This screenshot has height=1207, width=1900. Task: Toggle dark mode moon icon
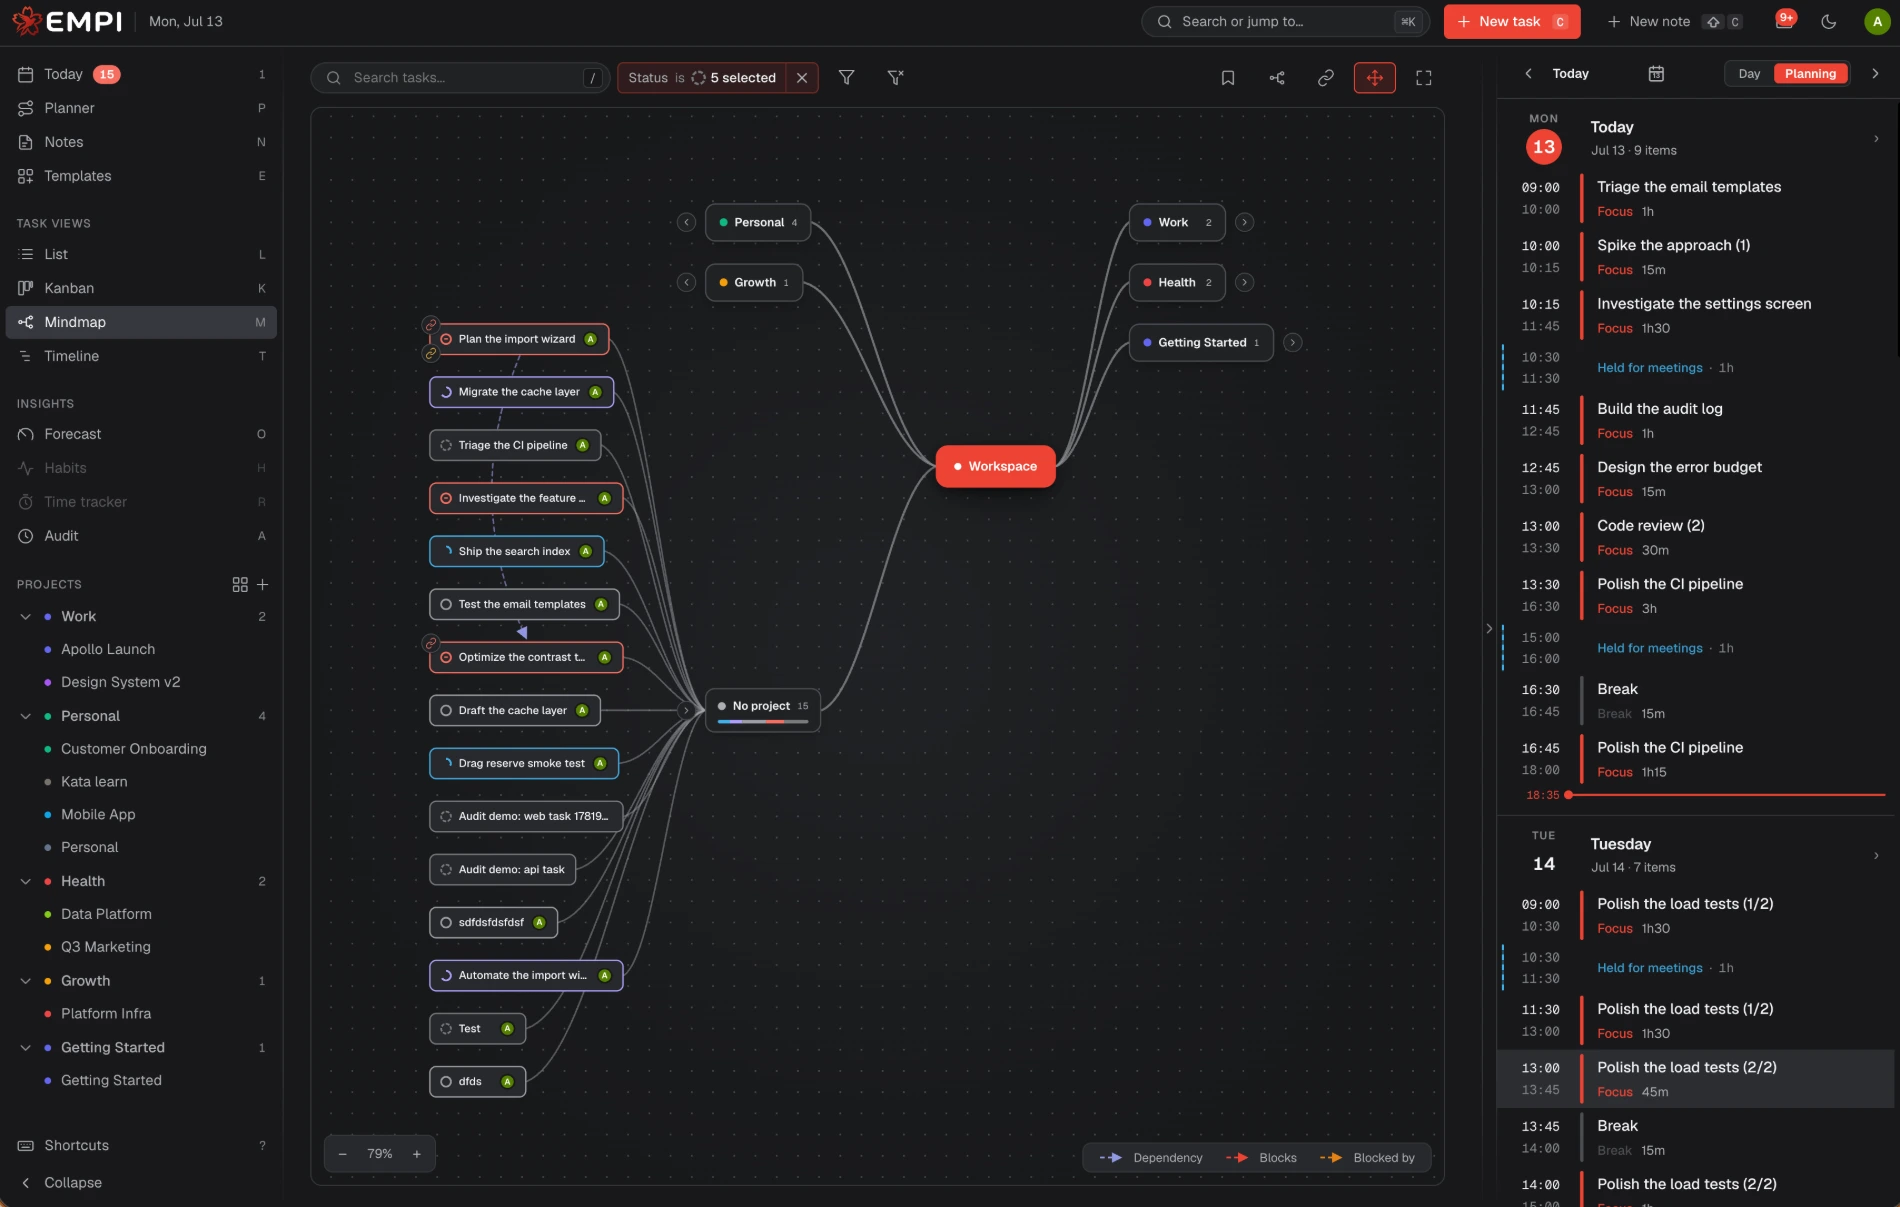1829,21
